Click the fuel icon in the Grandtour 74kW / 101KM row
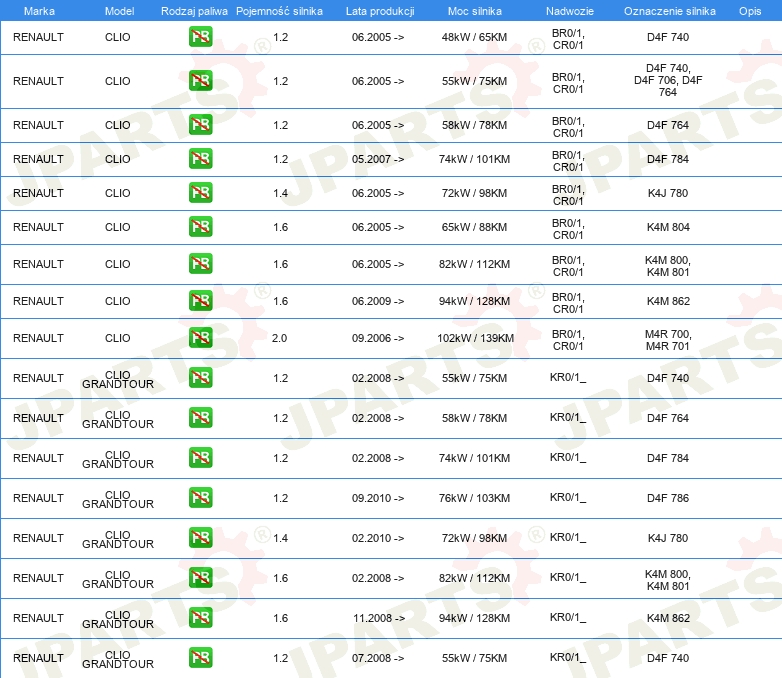The height and width of the screenshot is (678, 782). 200,457
